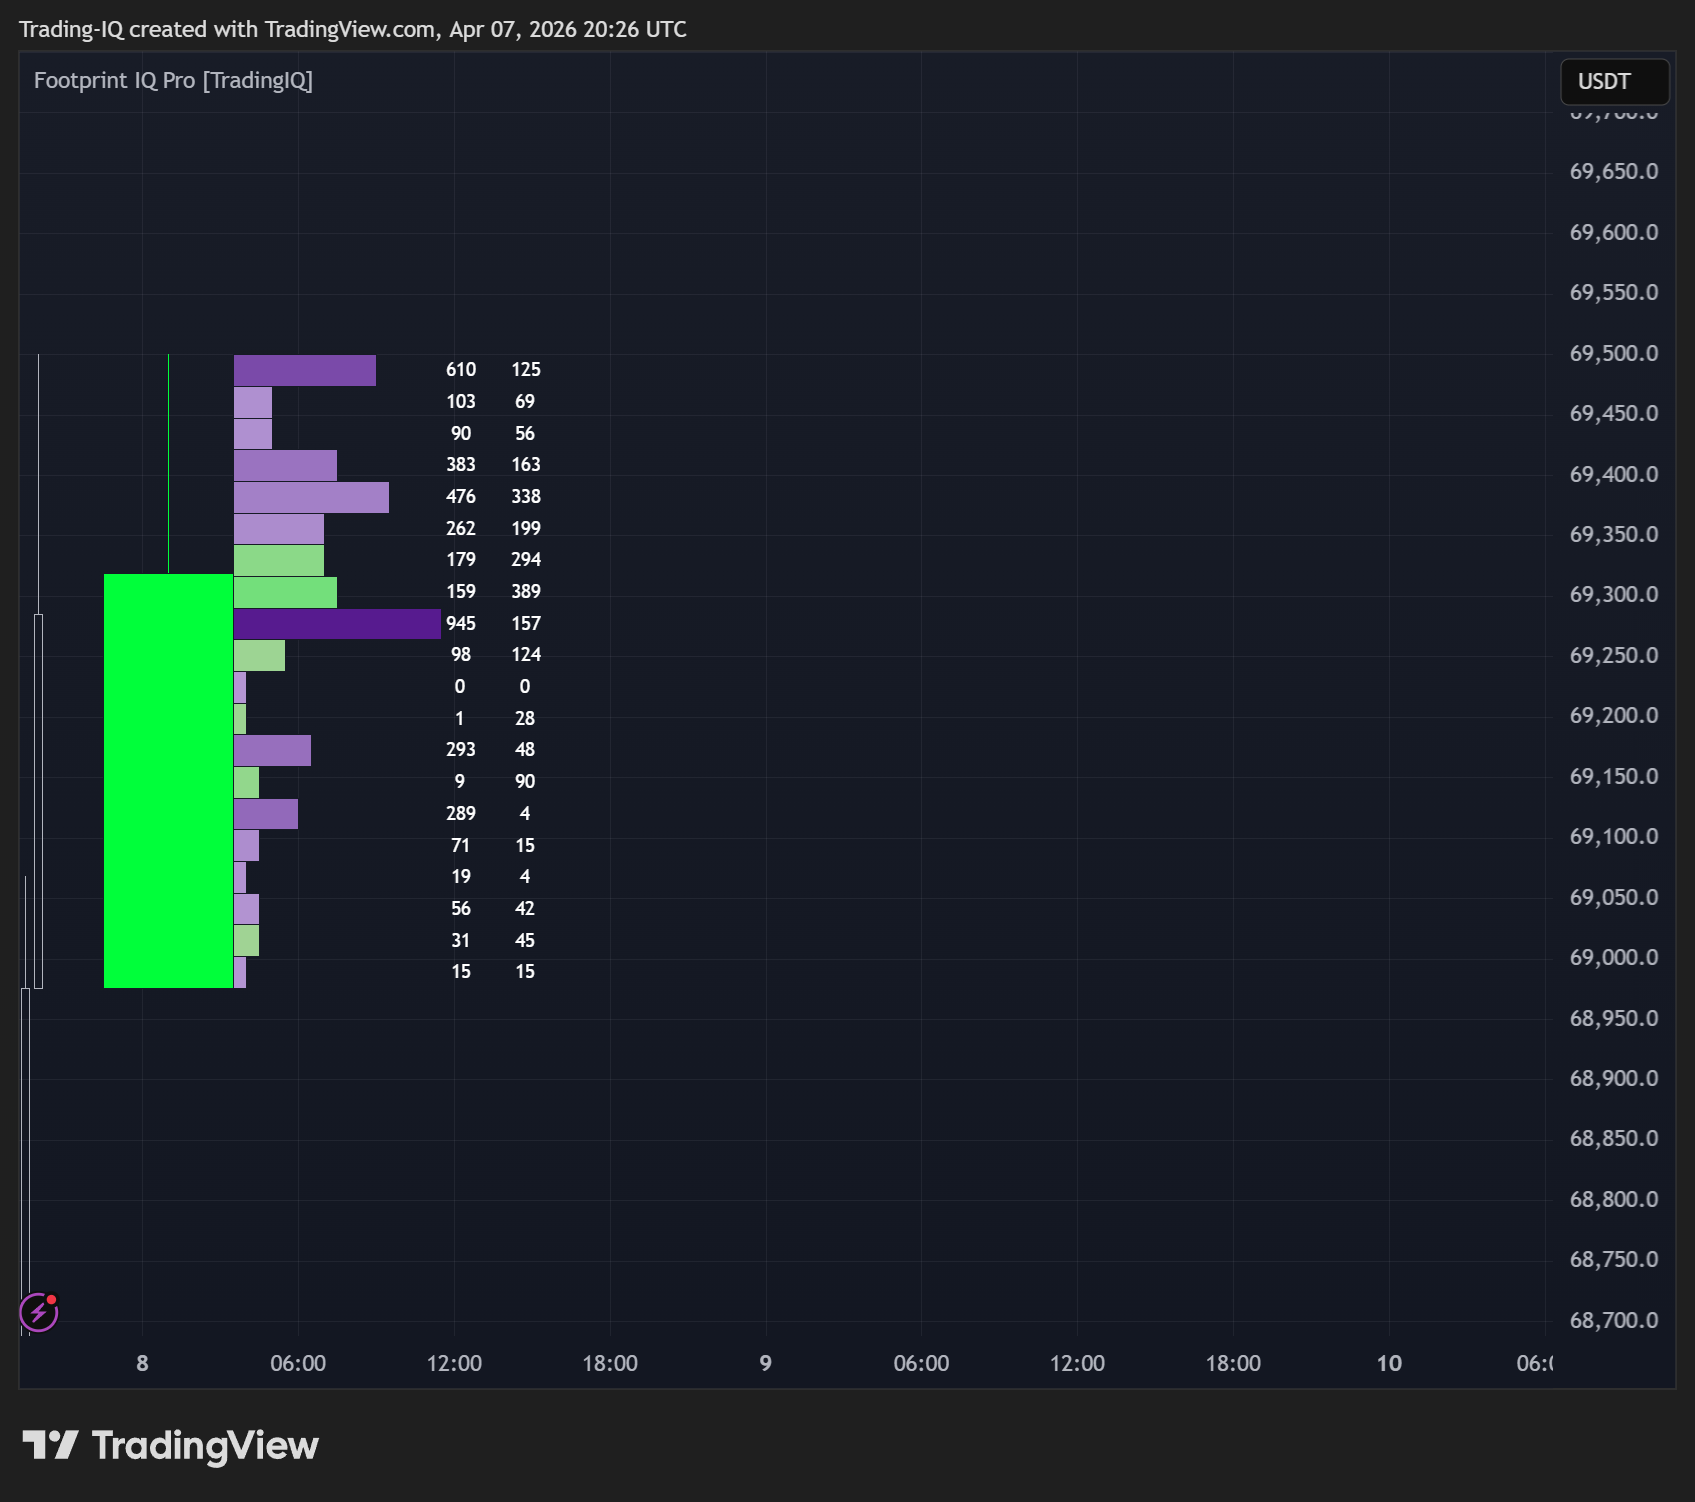The image size is (1695, 1502).
Task: Click the footprint value 157
Action: [526, 624]
